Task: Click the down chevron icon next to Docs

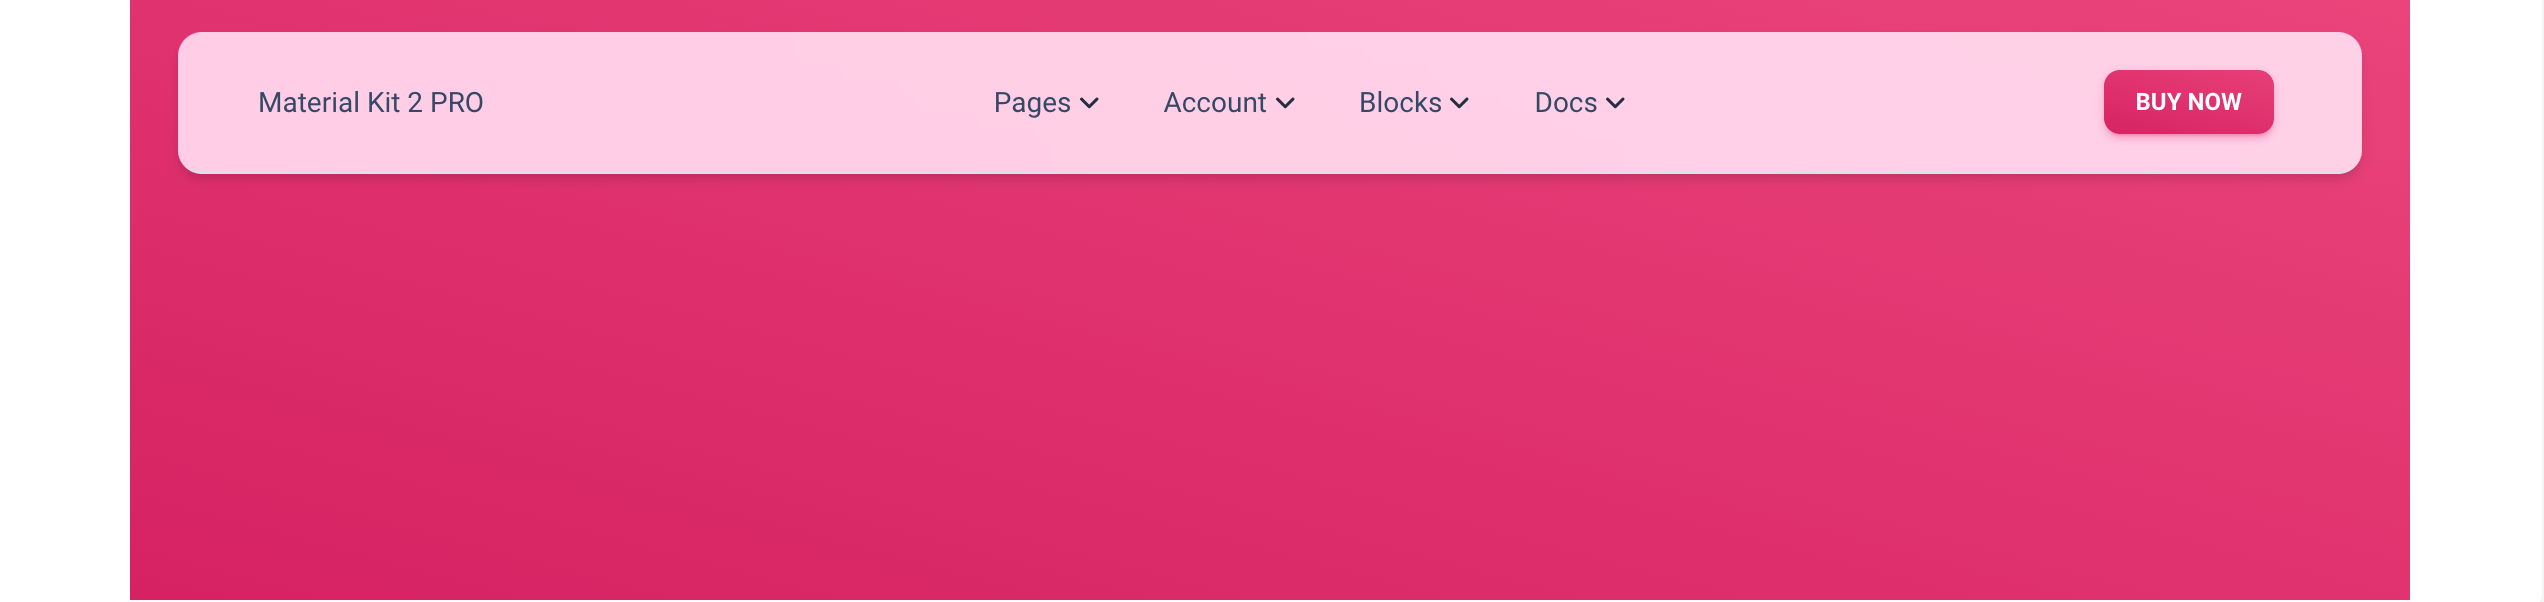Action: pos(1615,103)
